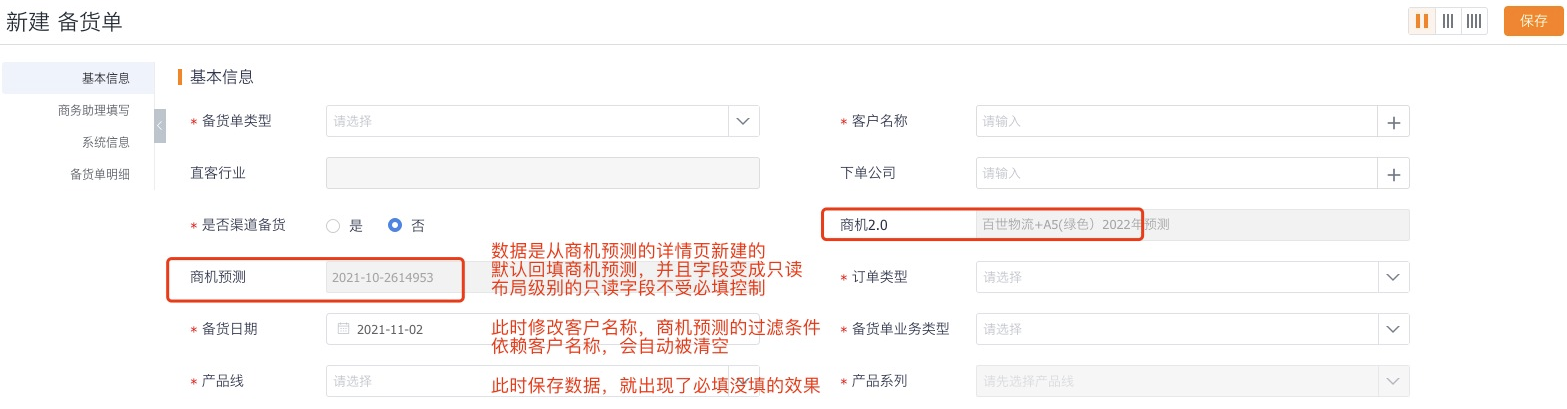The image size is (1567, 409).
Task: Switch to two-column layout icon
Action: pyautogui.click(x=1422, y=21)
